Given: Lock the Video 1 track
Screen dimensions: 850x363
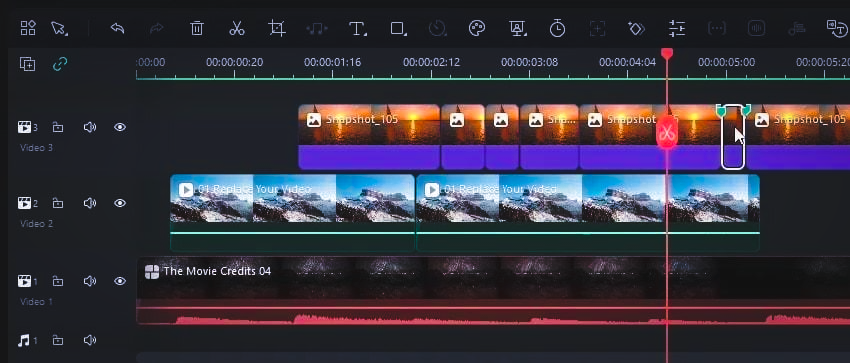Looking at the screenshot, I should [x=57, y=281].
